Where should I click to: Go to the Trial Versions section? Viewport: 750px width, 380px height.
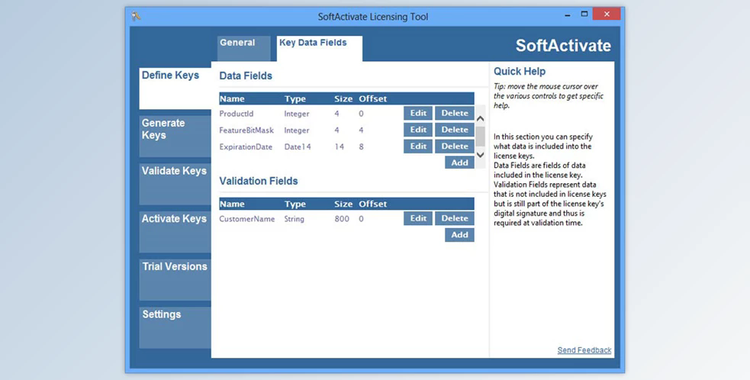tap(175, 280)
